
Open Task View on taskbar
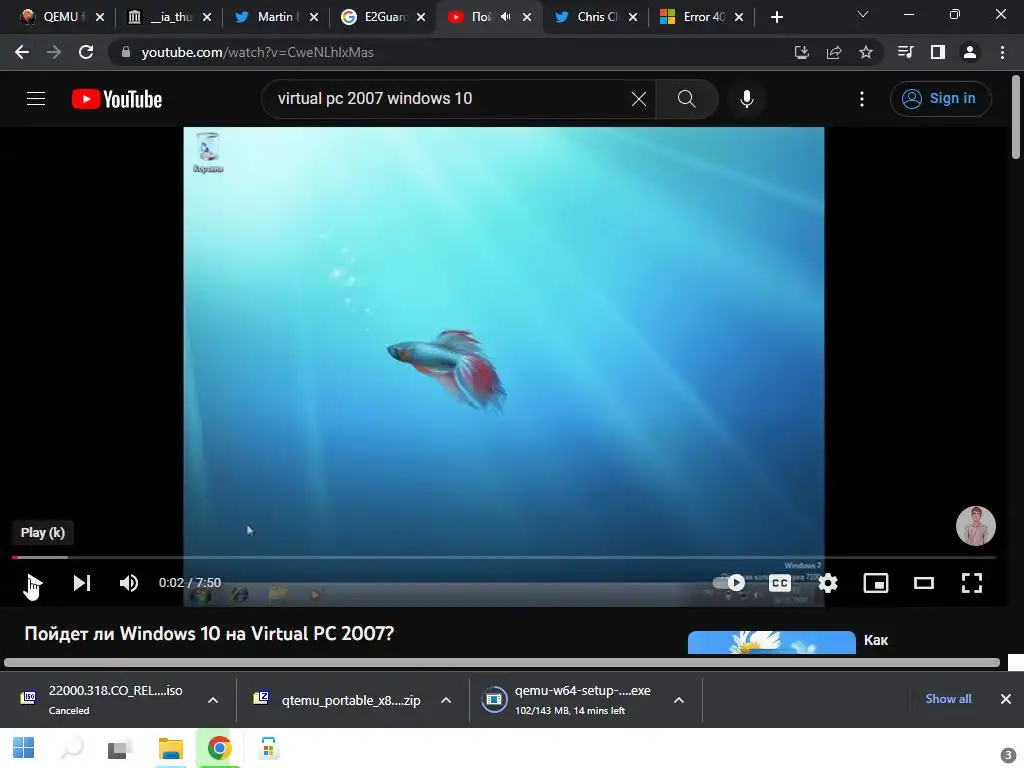point(120,748)
